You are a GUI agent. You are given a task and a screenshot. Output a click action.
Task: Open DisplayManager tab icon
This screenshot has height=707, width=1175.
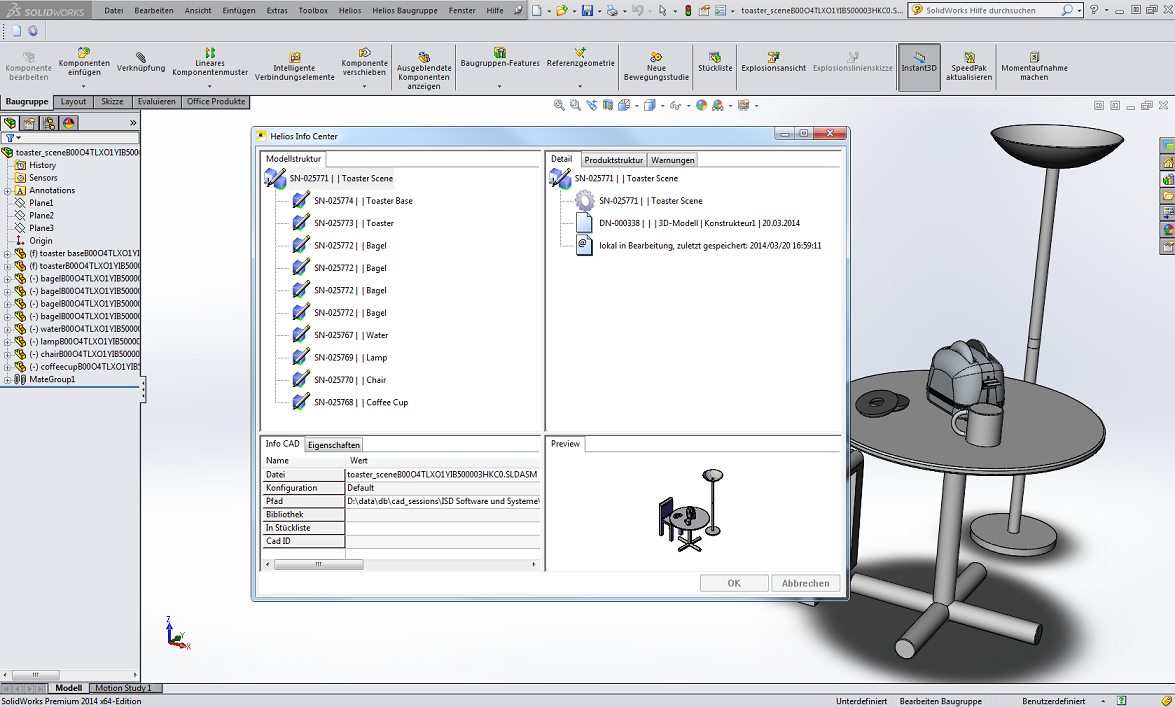tap(68, 123)
